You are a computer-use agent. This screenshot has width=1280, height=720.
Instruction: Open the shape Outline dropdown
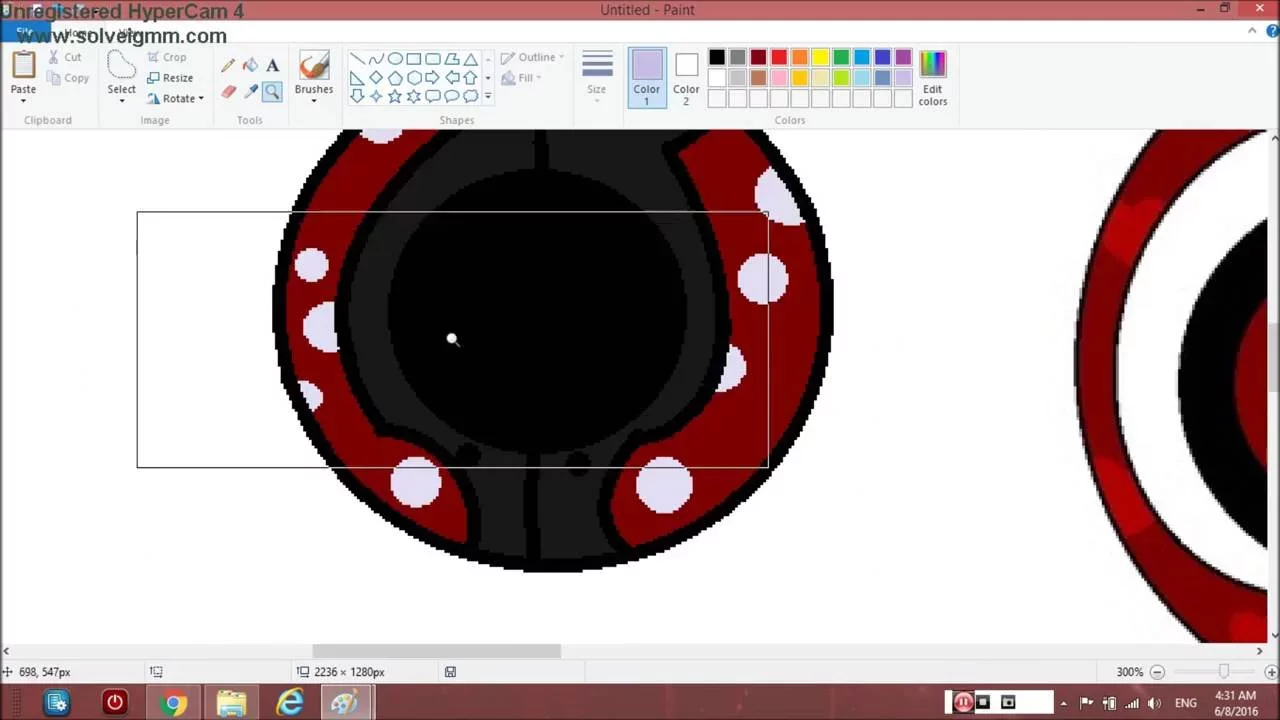click(x=533, y=57)
